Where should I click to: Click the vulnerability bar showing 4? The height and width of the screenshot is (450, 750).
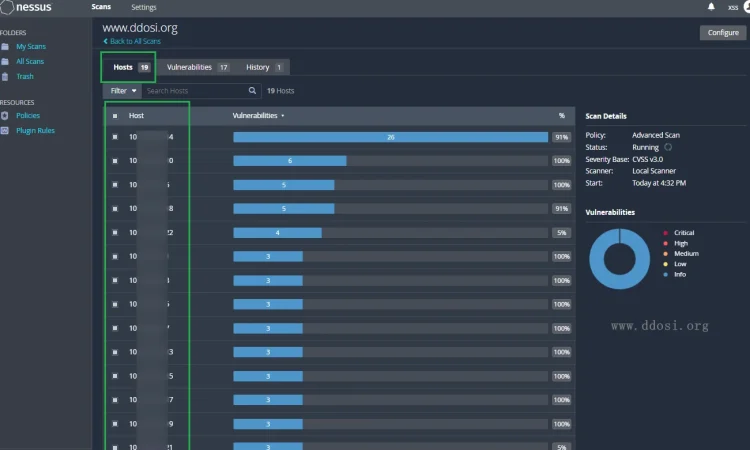coord(277,232)
